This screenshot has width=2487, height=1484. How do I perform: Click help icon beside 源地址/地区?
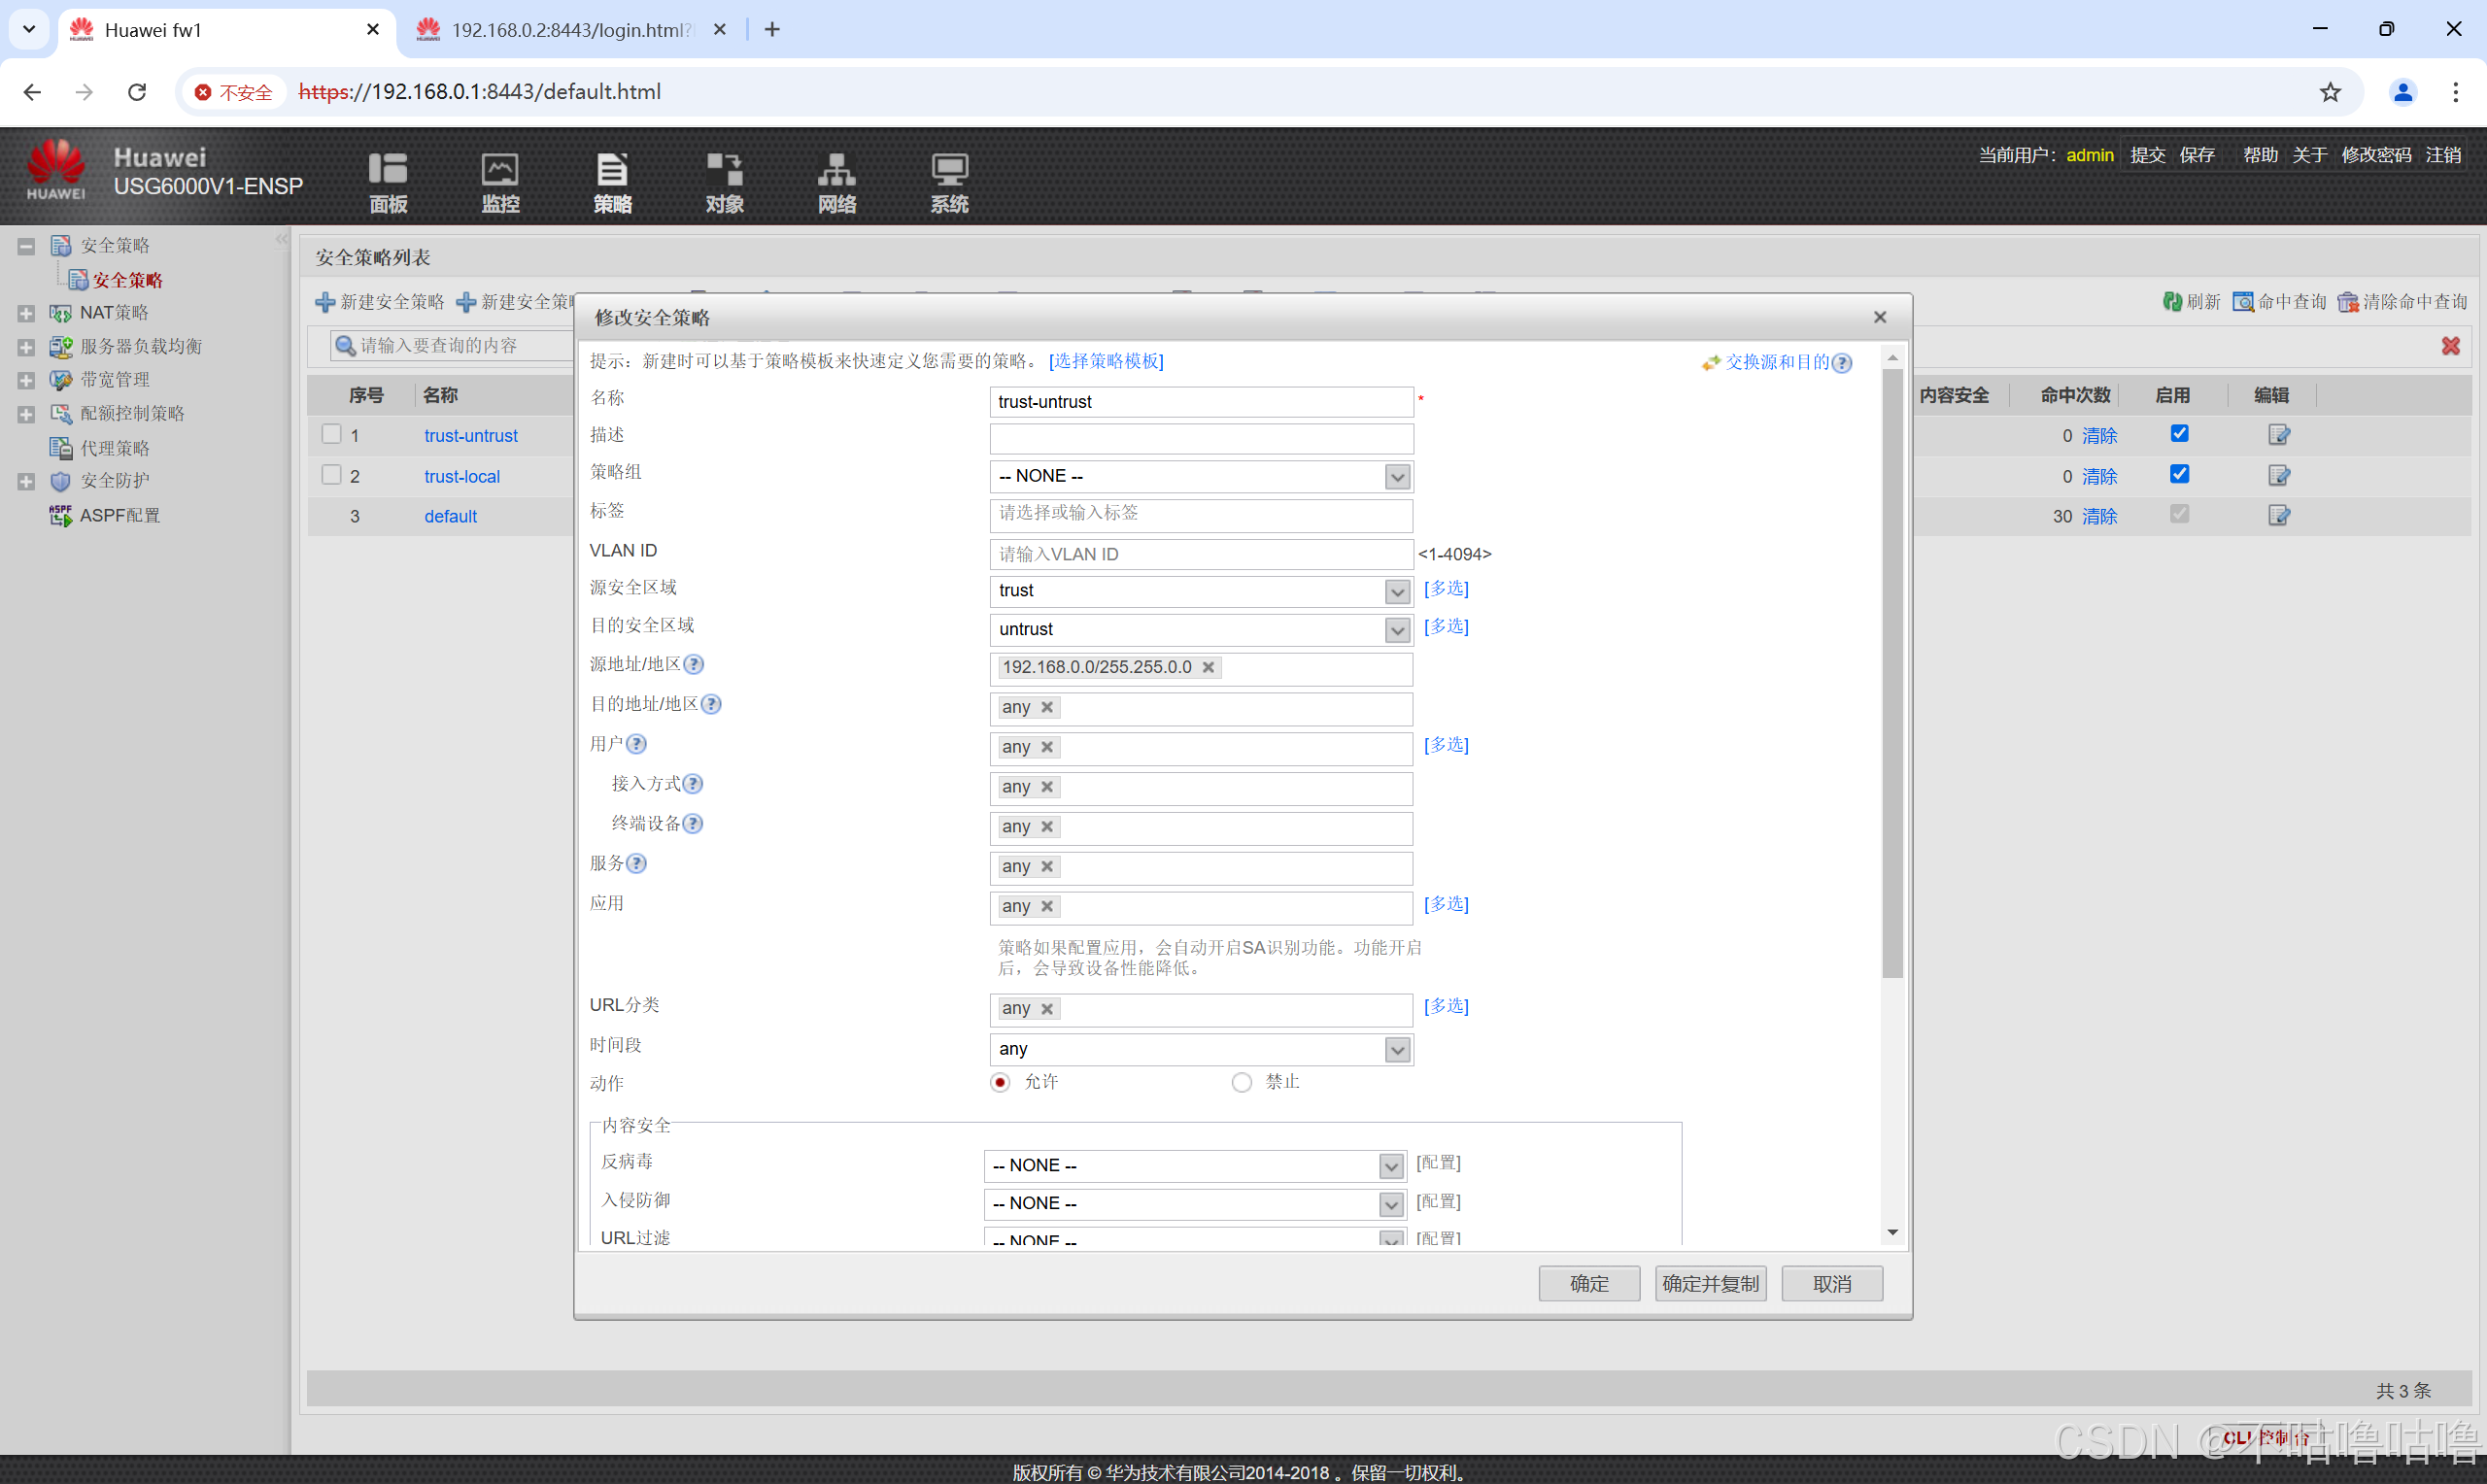(693, 665)
